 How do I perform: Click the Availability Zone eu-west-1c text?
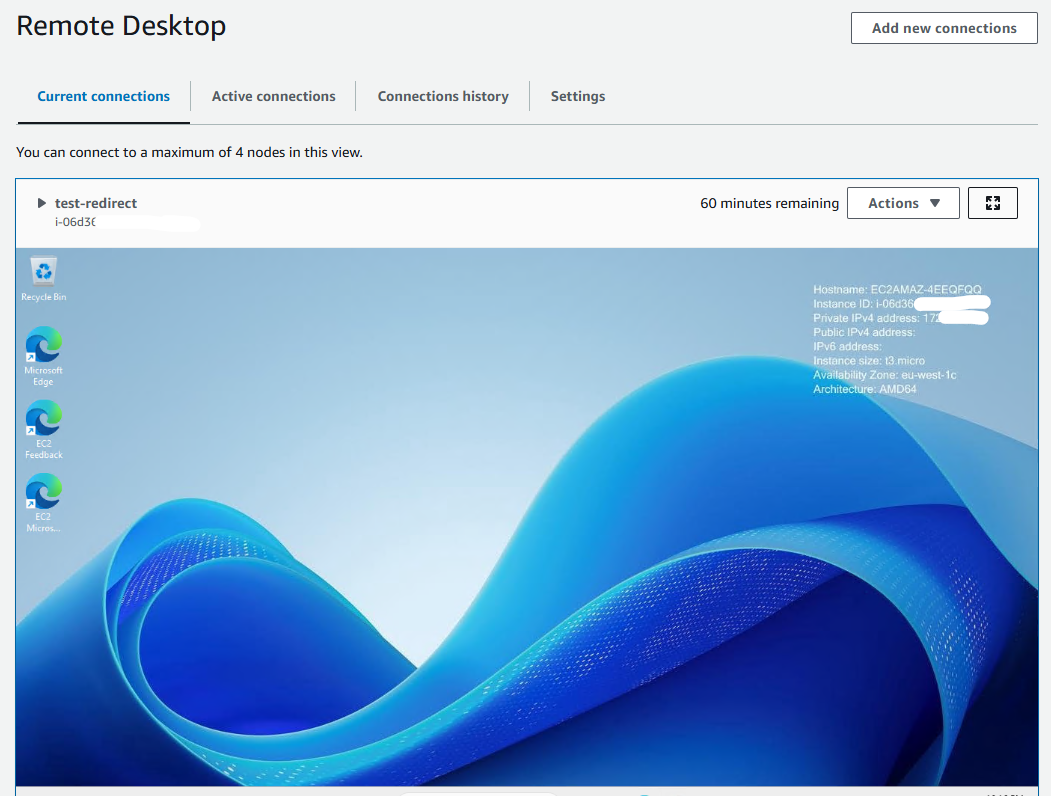coord(884,375)
